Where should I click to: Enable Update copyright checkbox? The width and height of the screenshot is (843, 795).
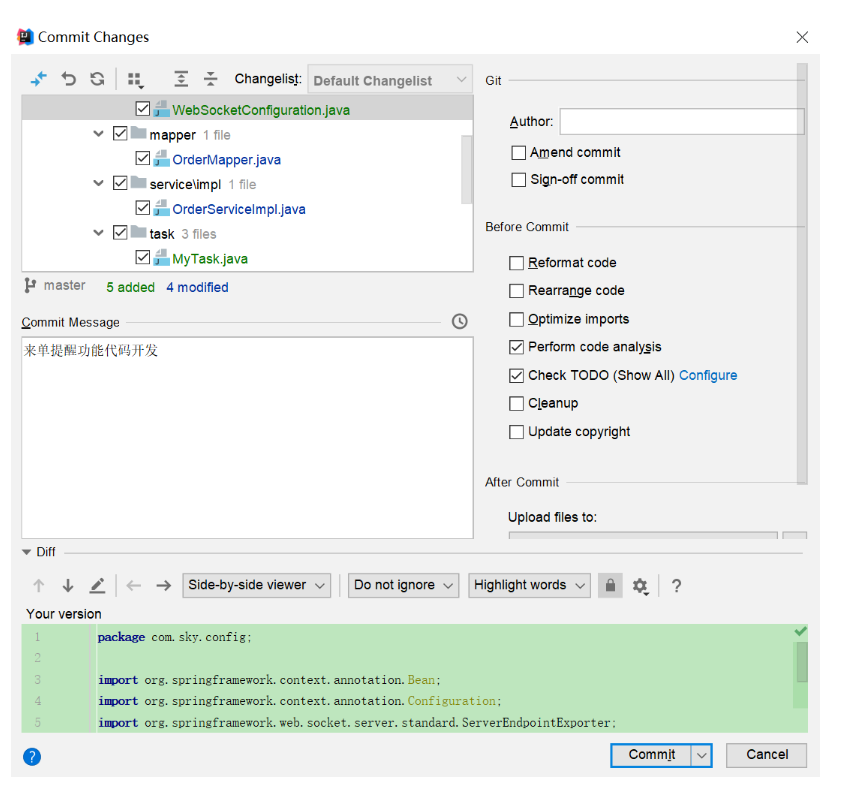click(516, 432)
